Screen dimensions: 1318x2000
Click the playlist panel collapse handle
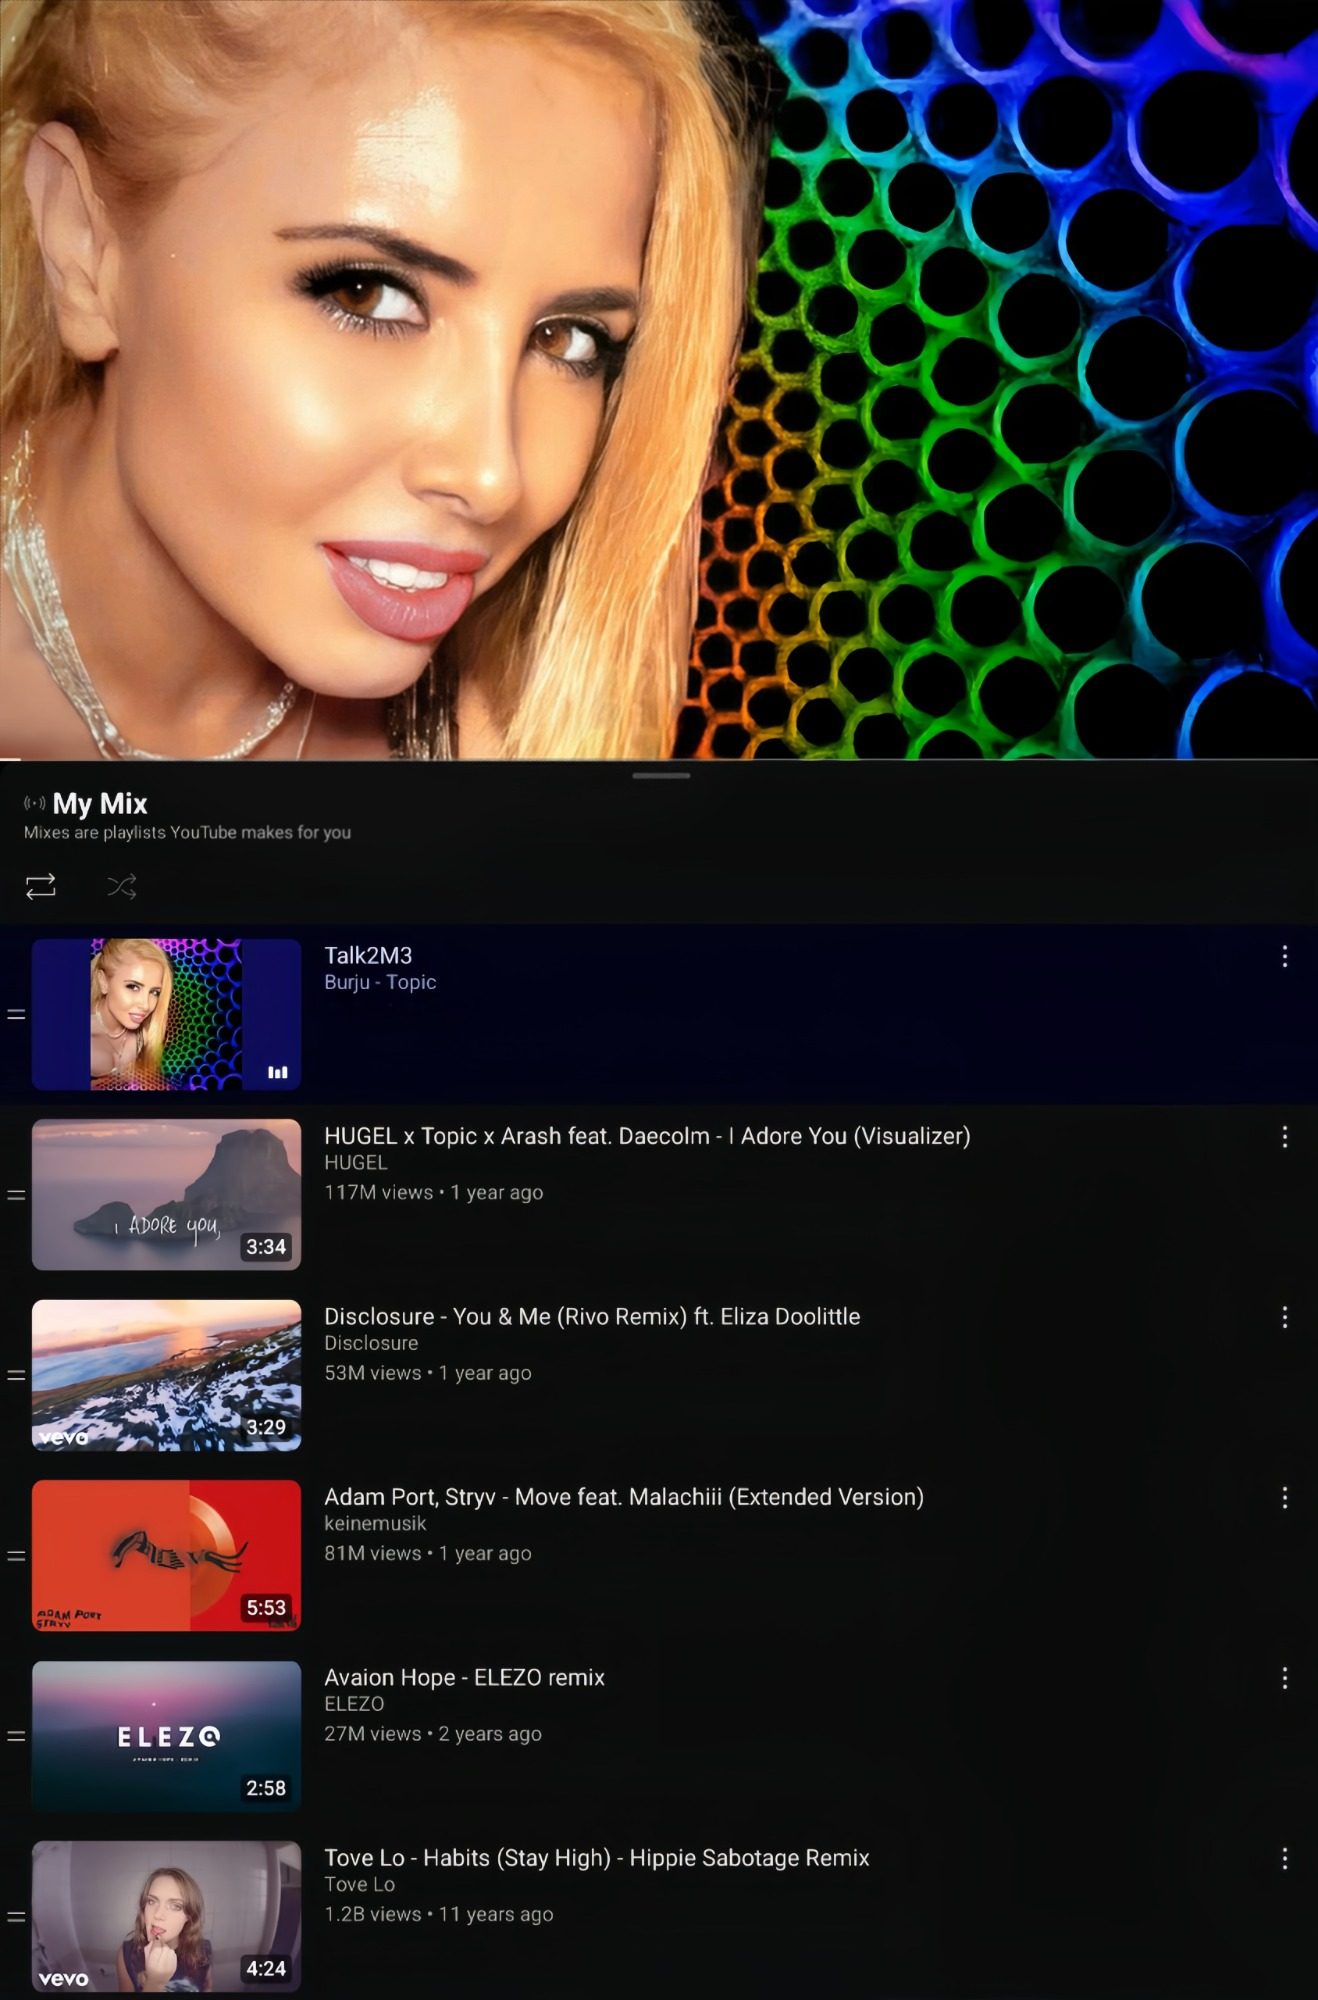(661, 775)
